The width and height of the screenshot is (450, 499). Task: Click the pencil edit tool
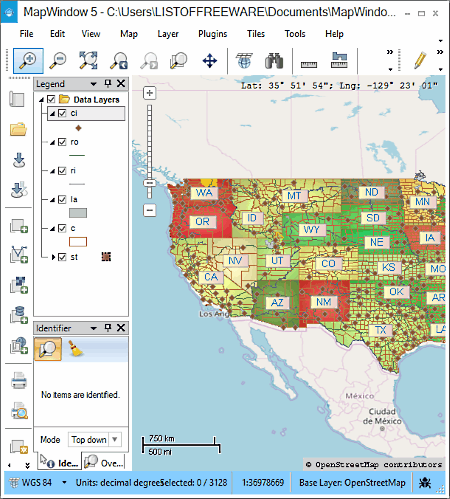[x=420, y=60]
